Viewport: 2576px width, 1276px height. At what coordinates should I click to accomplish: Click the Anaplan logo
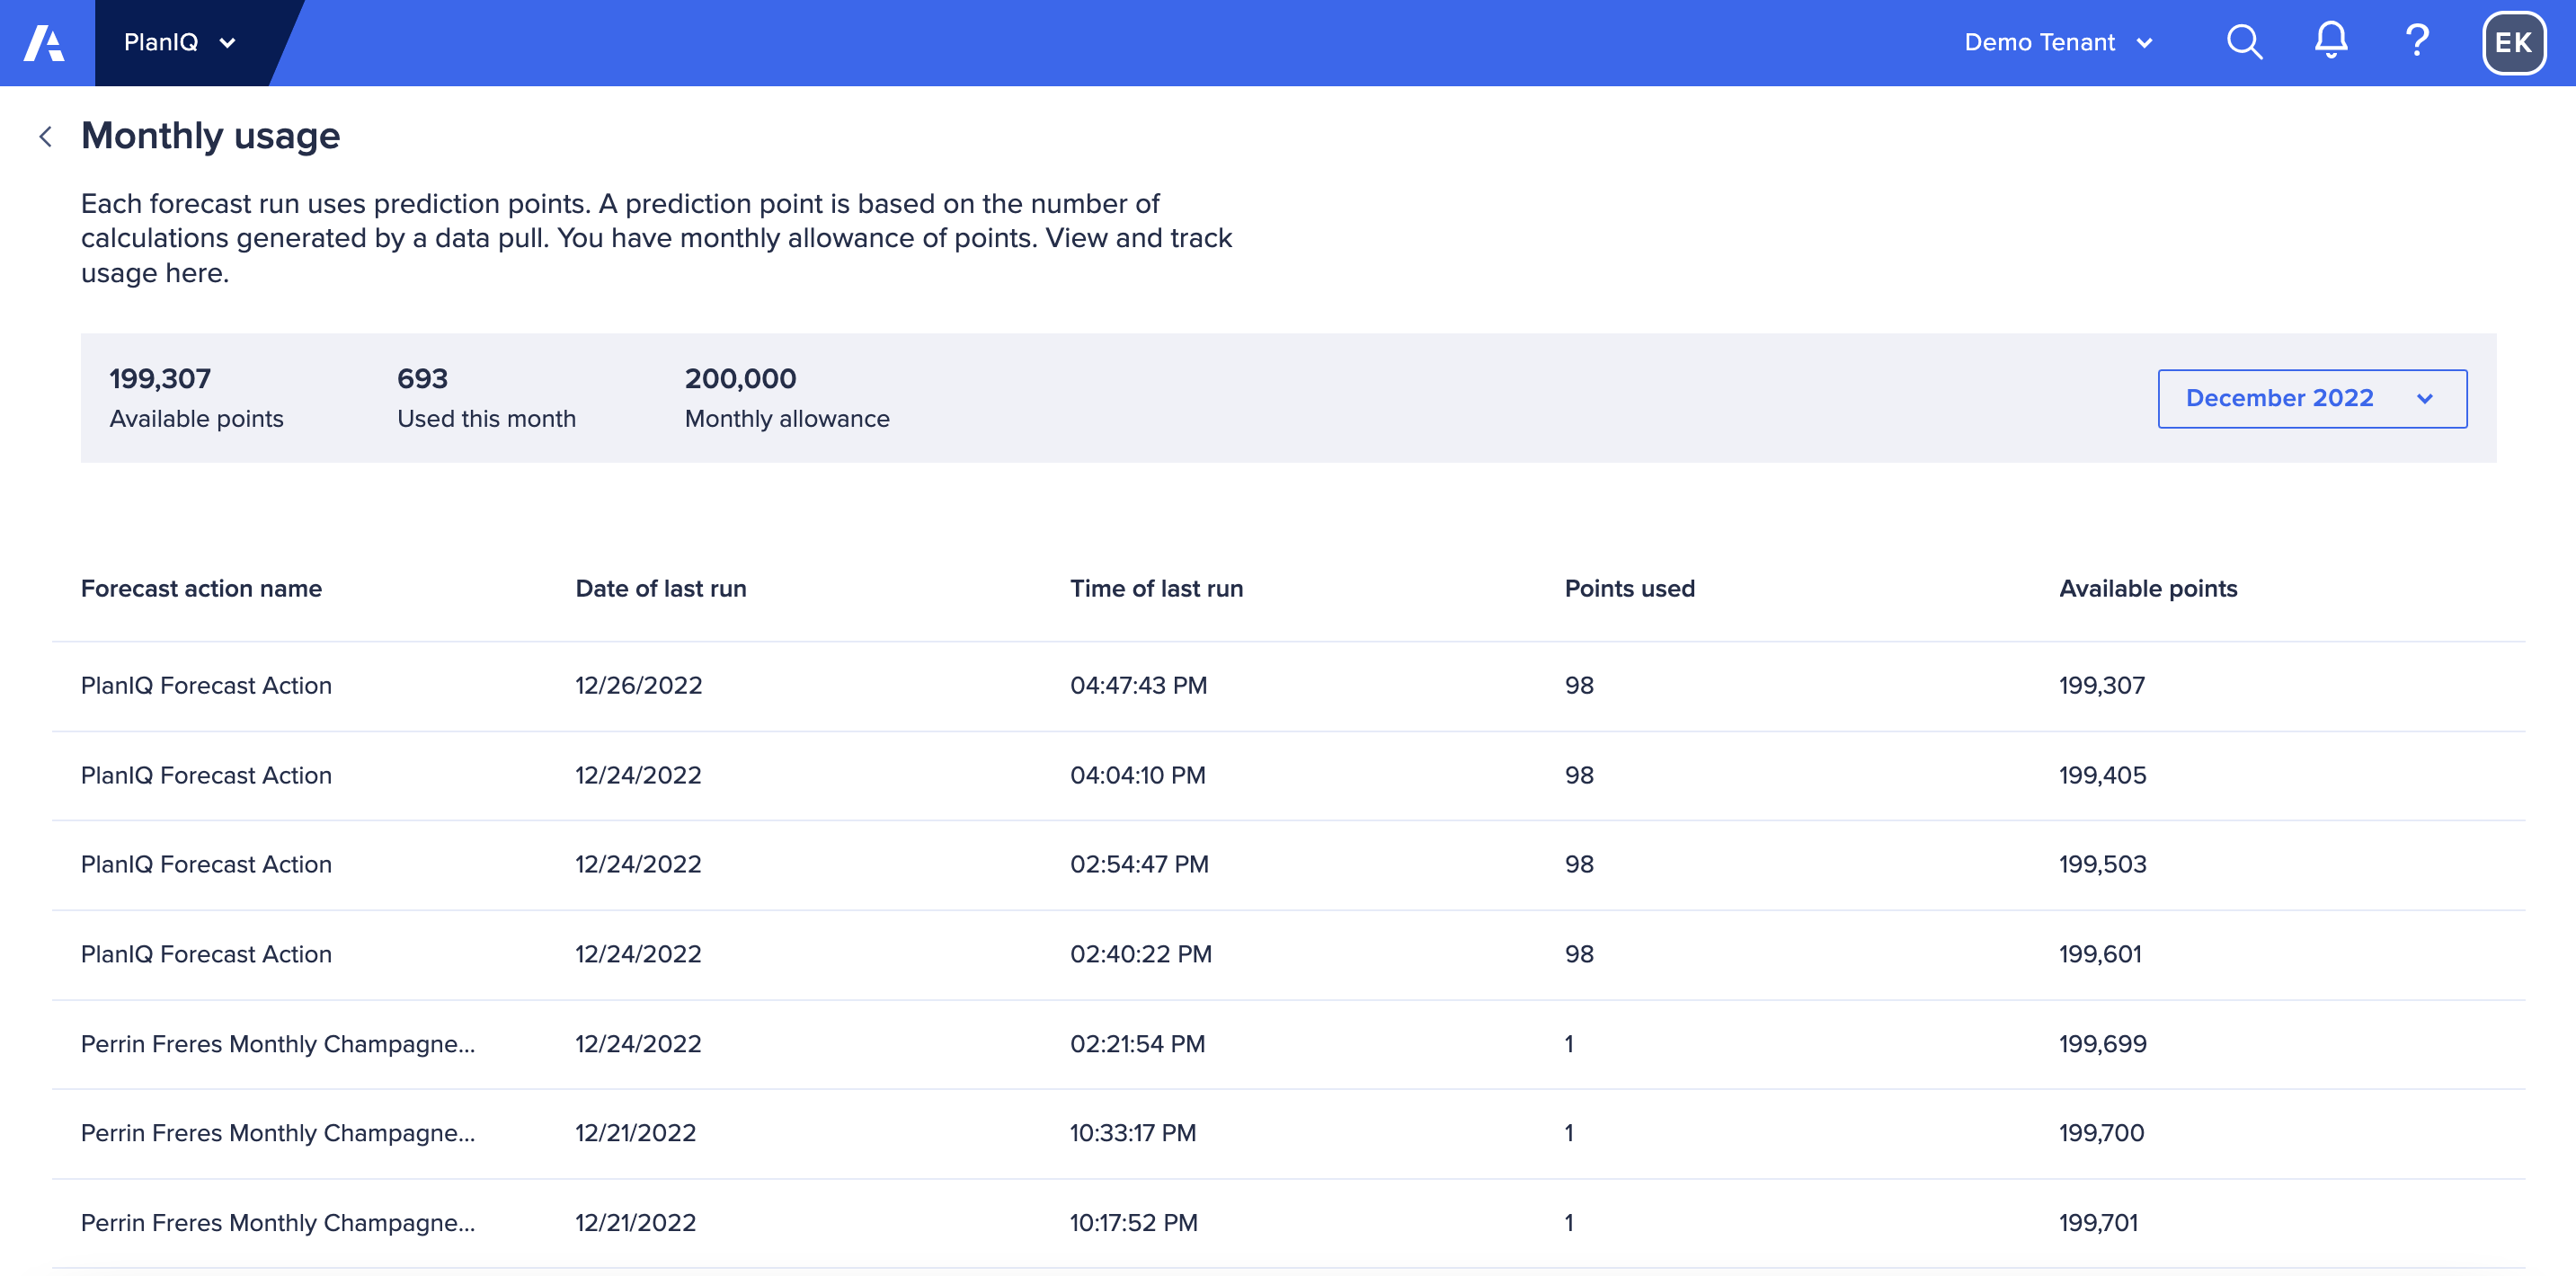point(44,42)
